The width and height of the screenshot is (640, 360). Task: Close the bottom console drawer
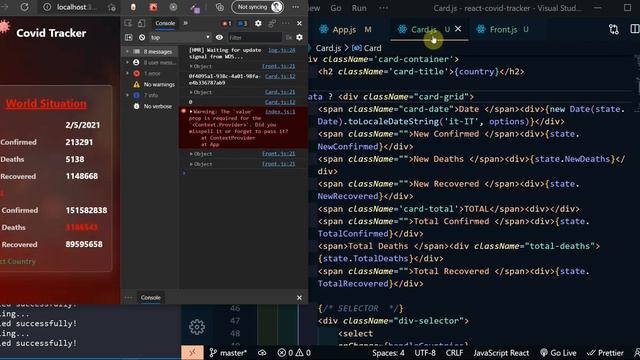[299, 298]
